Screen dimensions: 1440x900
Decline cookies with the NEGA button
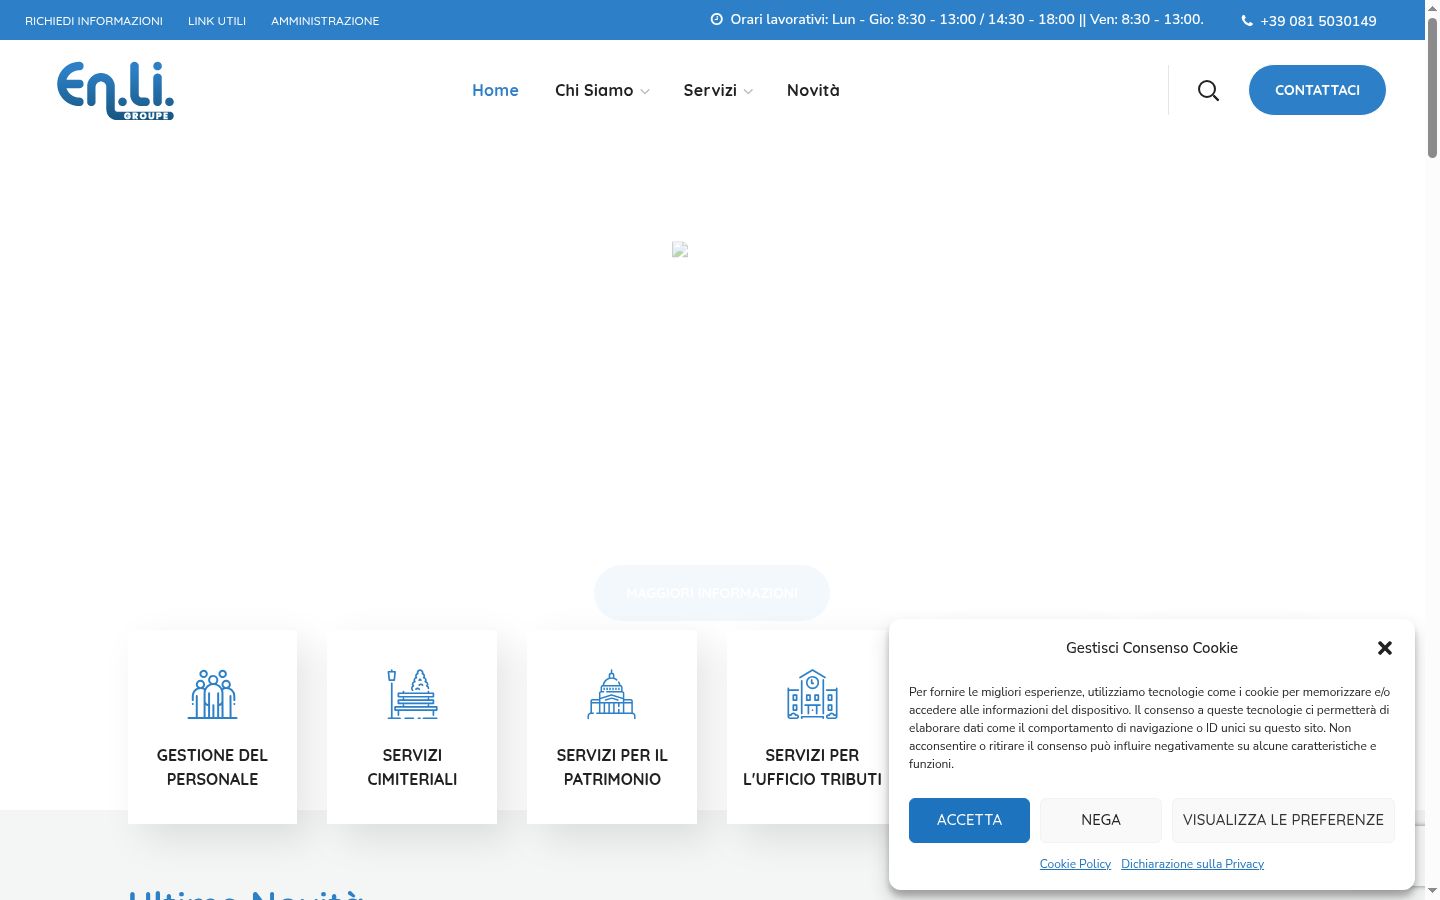click(1101, 820)
